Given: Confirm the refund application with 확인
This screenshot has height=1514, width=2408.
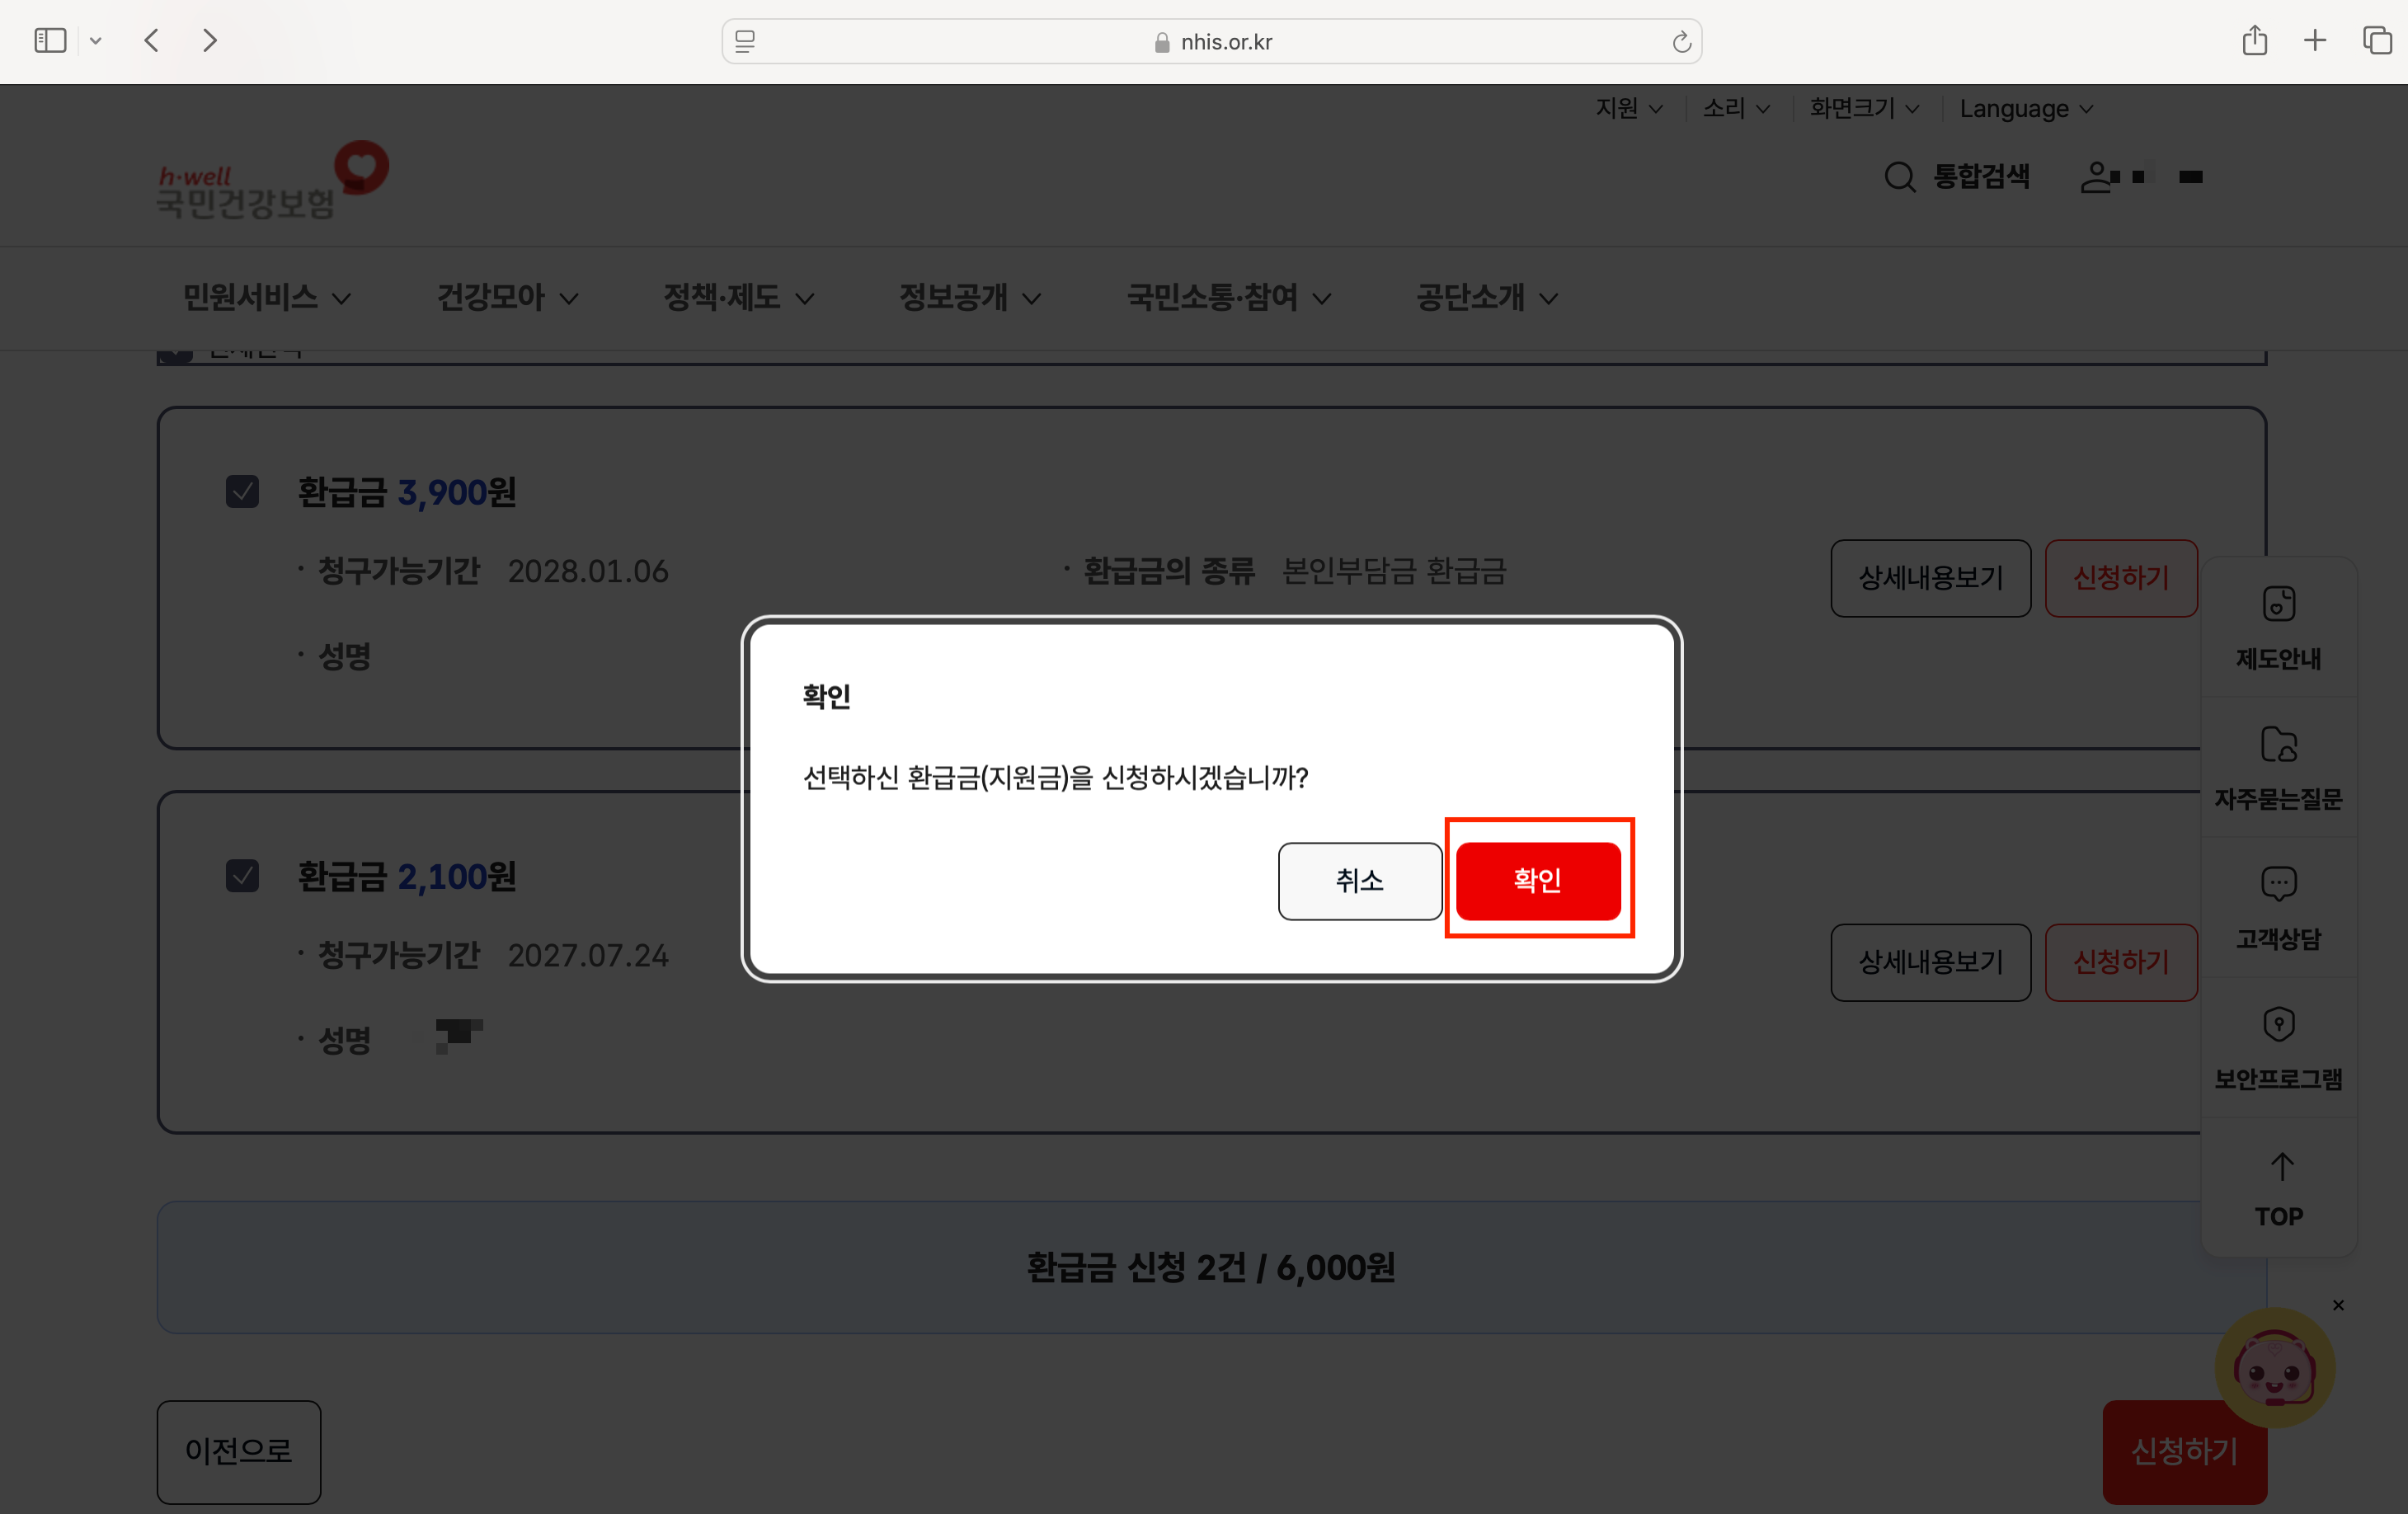Looking at the screenshot, I should click(x=1538, y=880).
